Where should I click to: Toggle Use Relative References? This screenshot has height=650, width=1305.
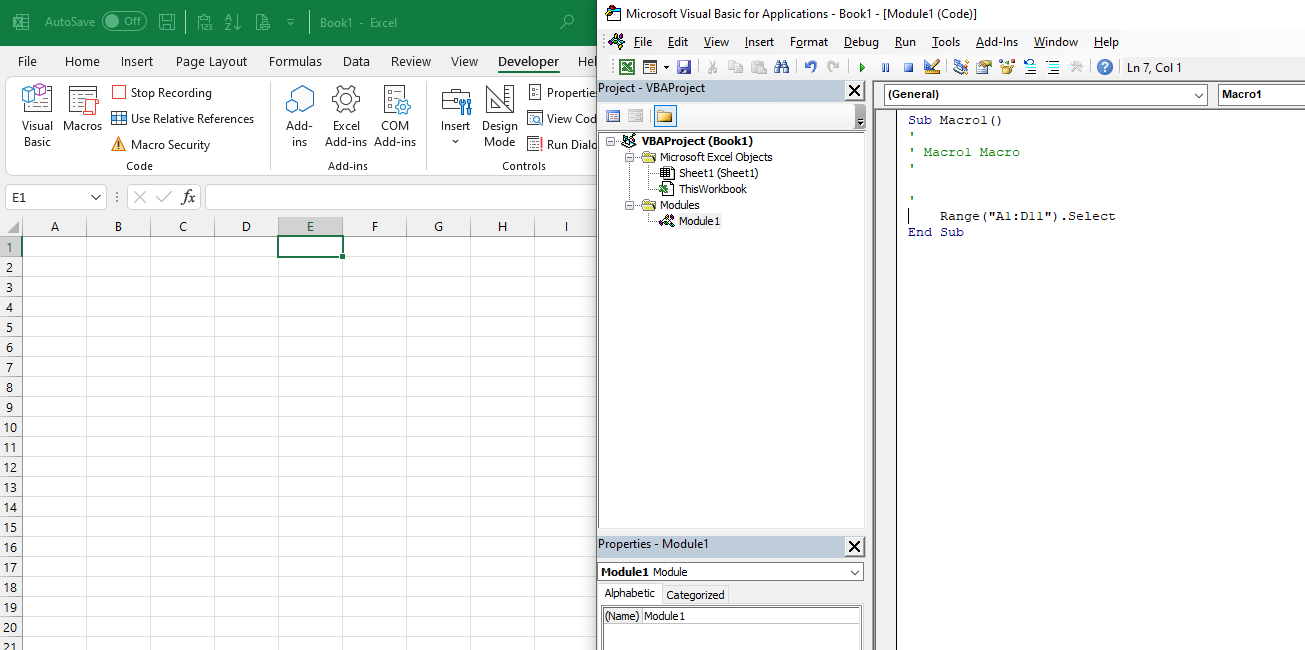click(x=184, y=118)
